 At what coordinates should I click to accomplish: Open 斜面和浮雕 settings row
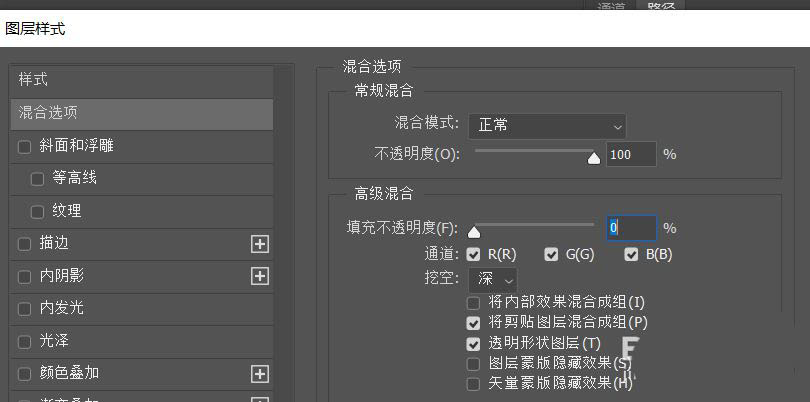[142, 147]
